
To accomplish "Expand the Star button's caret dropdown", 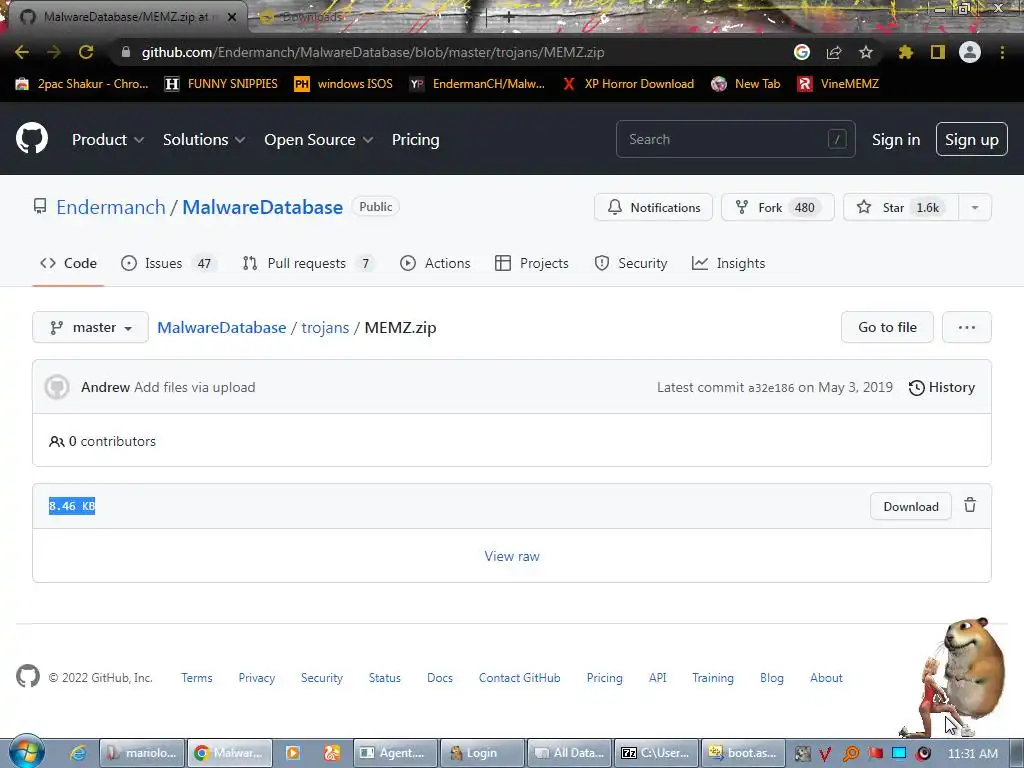I will (974, 207).
